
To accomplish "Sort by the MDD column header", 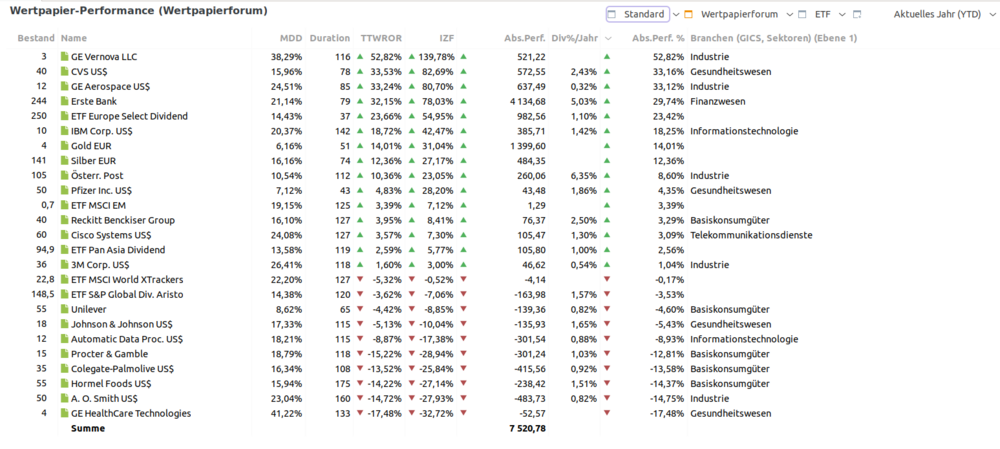I will [291, 38].
